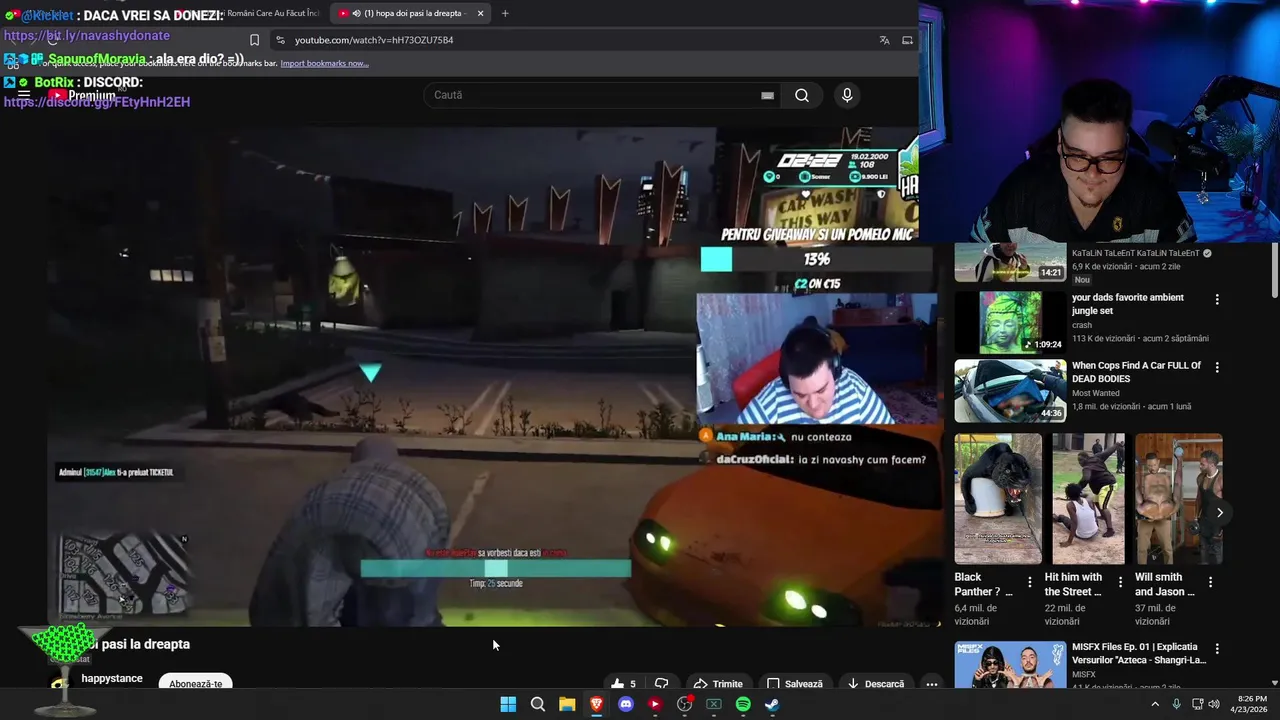
Task: Share video using Trimite button
Action: 718,684
